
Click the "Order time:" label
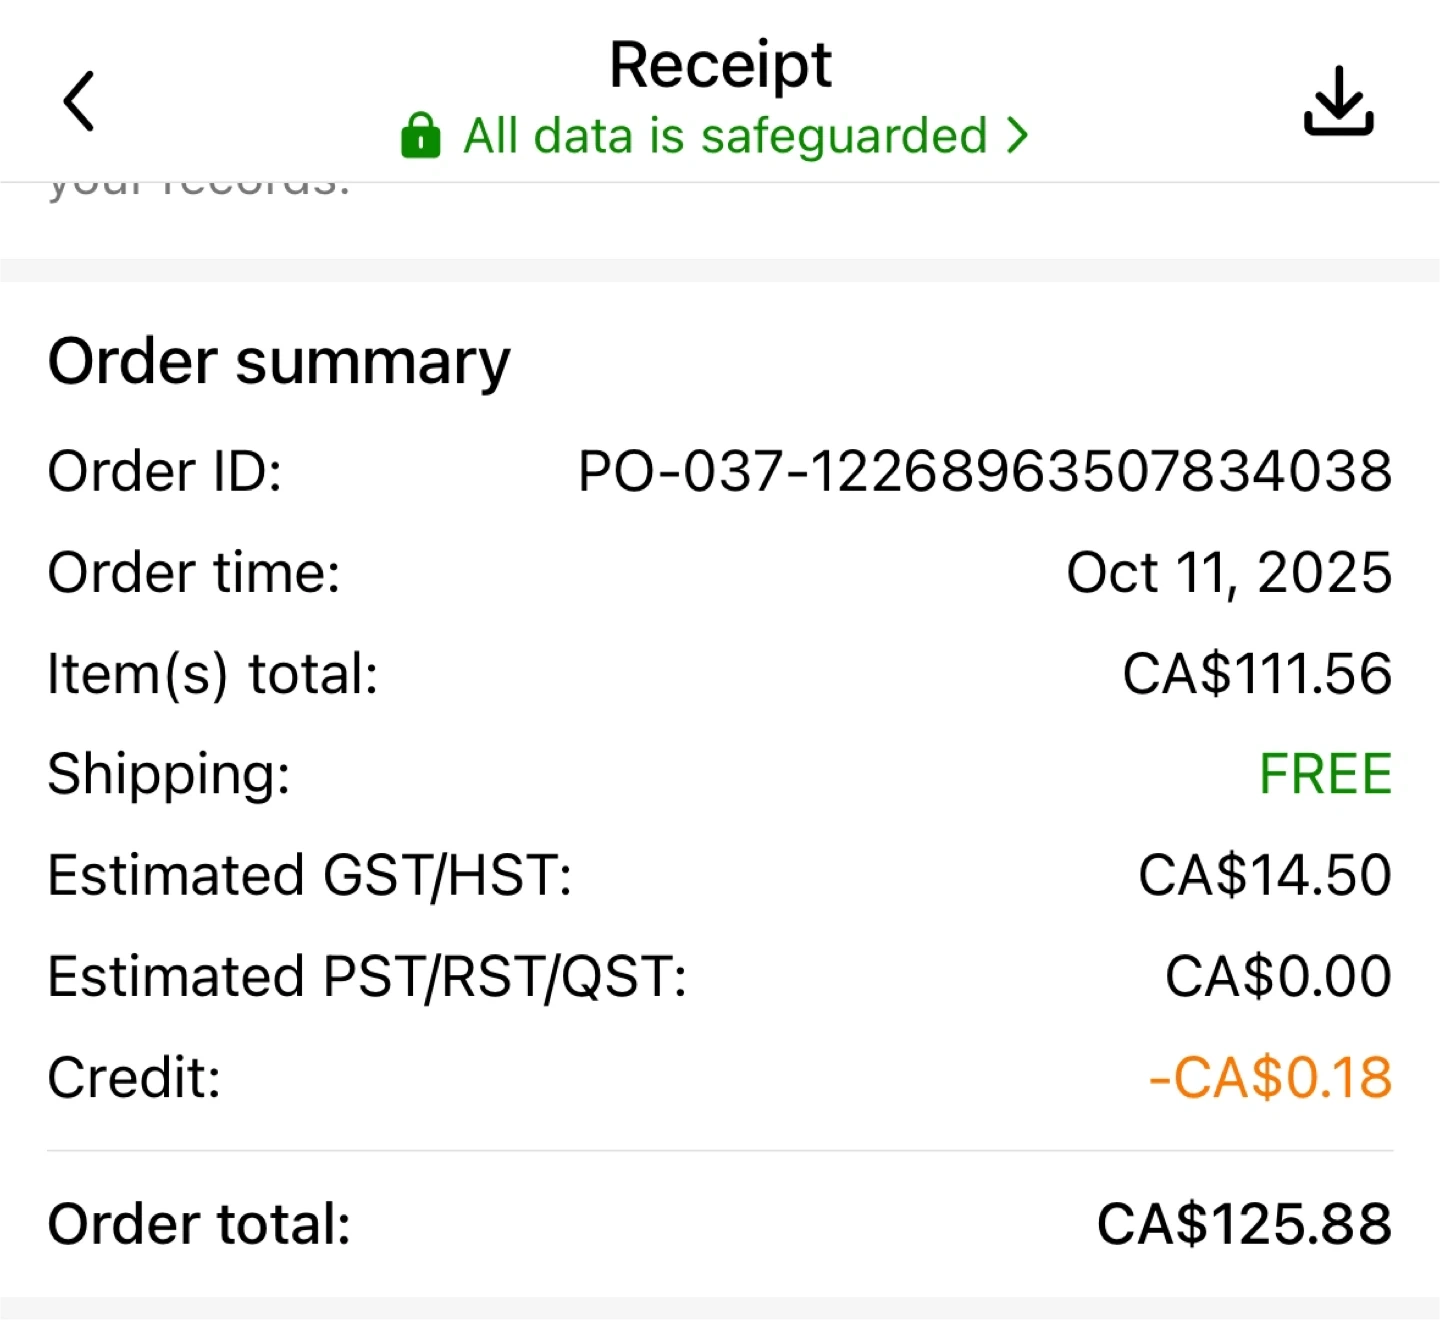(194, 573)
